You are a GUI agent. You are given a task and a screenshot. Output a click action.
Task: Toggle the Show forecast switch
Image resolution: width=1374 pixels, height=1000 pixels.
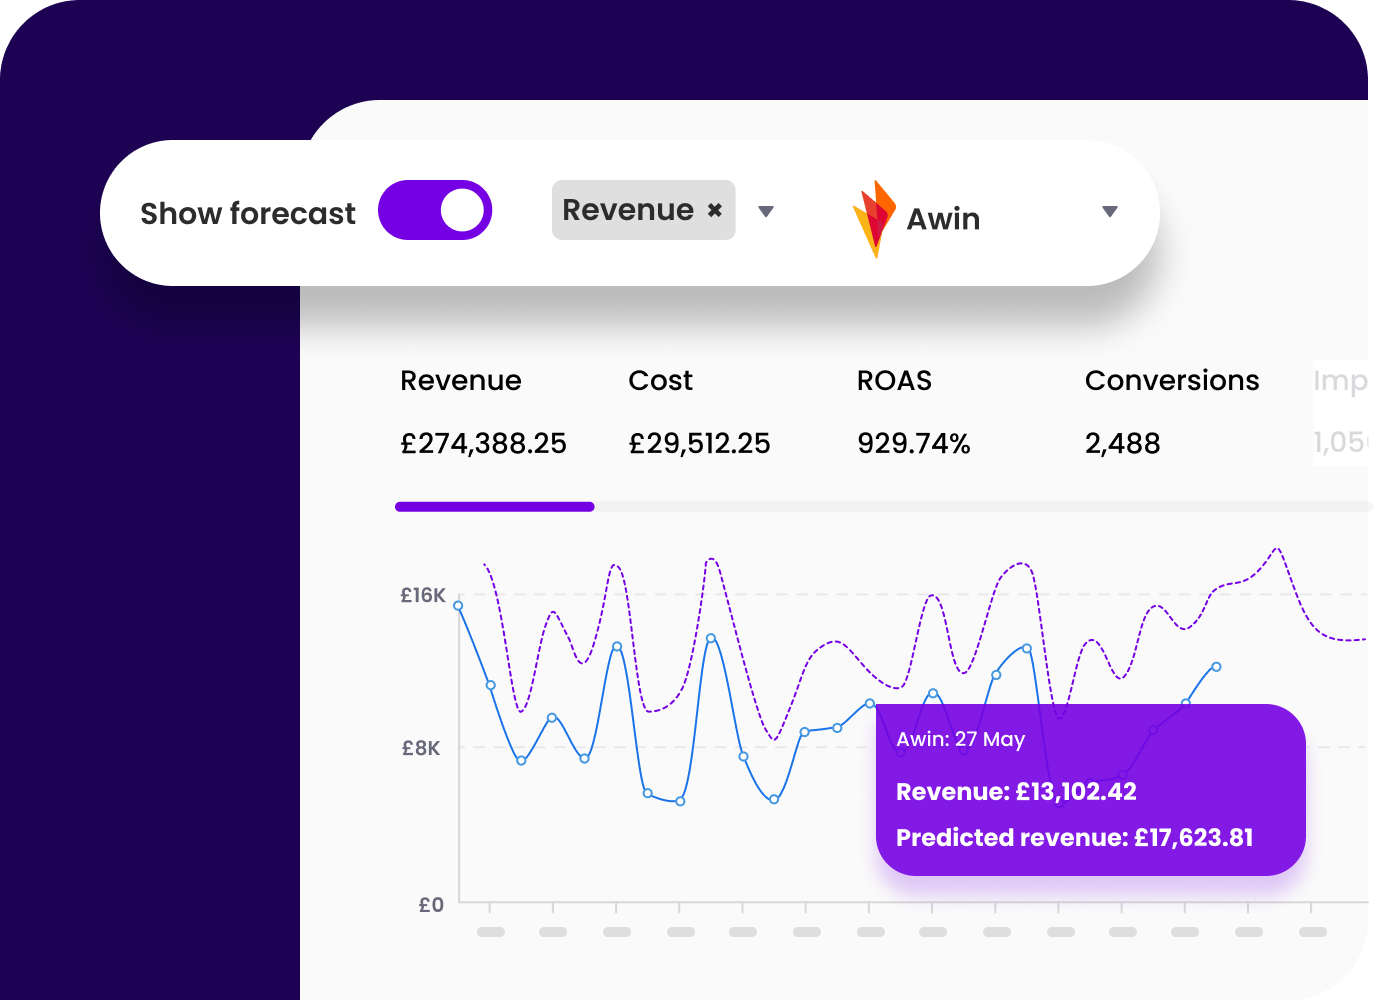(435, 210)
